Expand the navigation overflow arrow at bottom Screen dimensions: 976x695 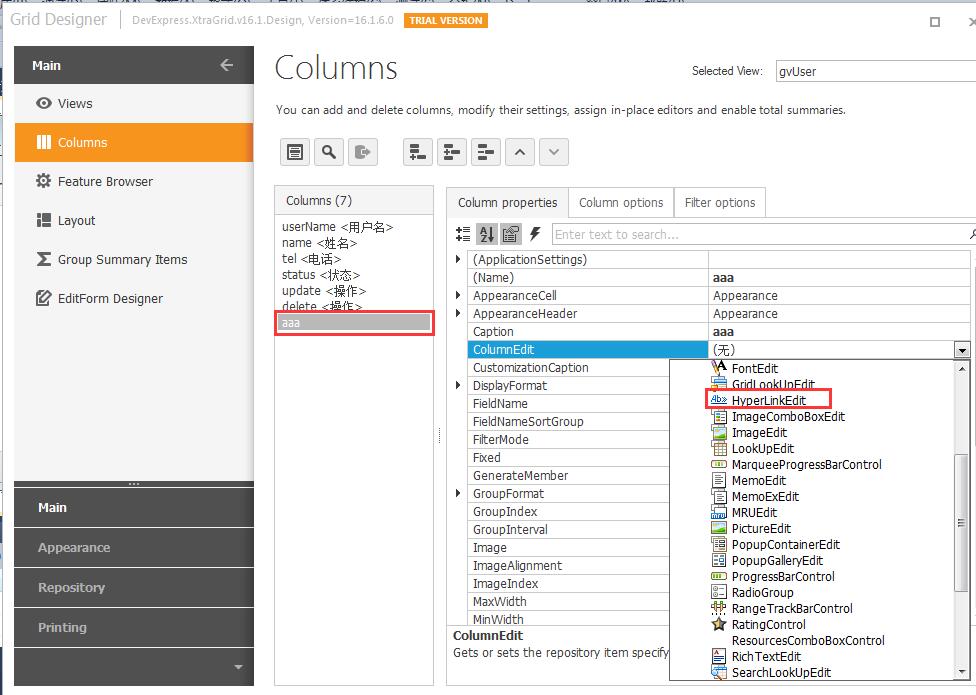[238, 667]
